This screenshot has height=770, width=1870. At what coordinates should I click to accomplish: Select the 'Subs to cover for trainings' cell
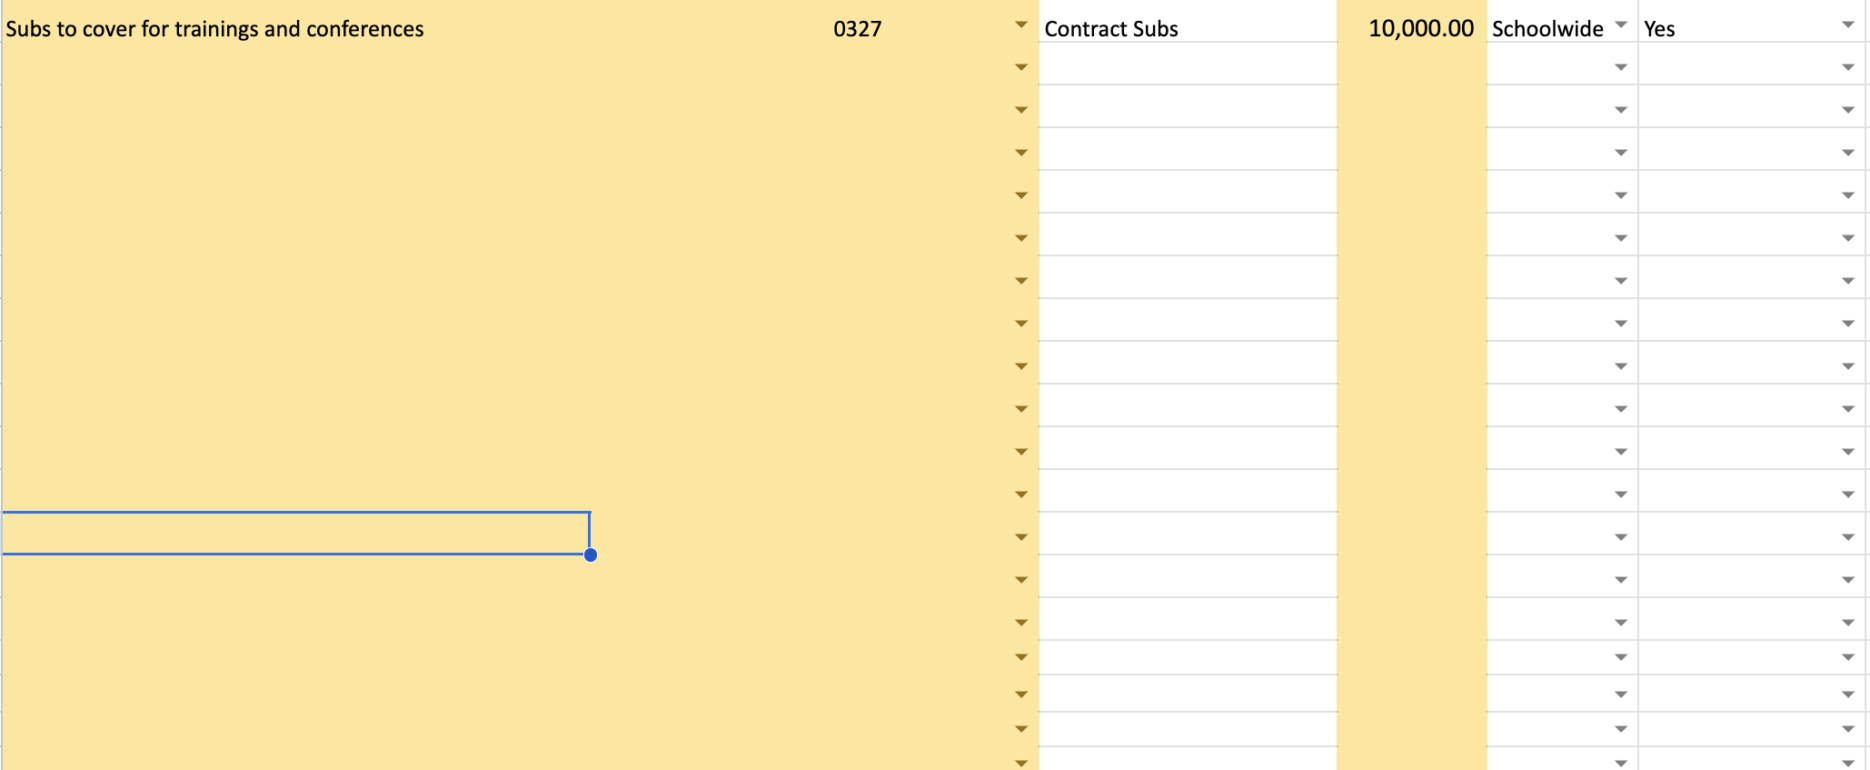coord(295,28)
